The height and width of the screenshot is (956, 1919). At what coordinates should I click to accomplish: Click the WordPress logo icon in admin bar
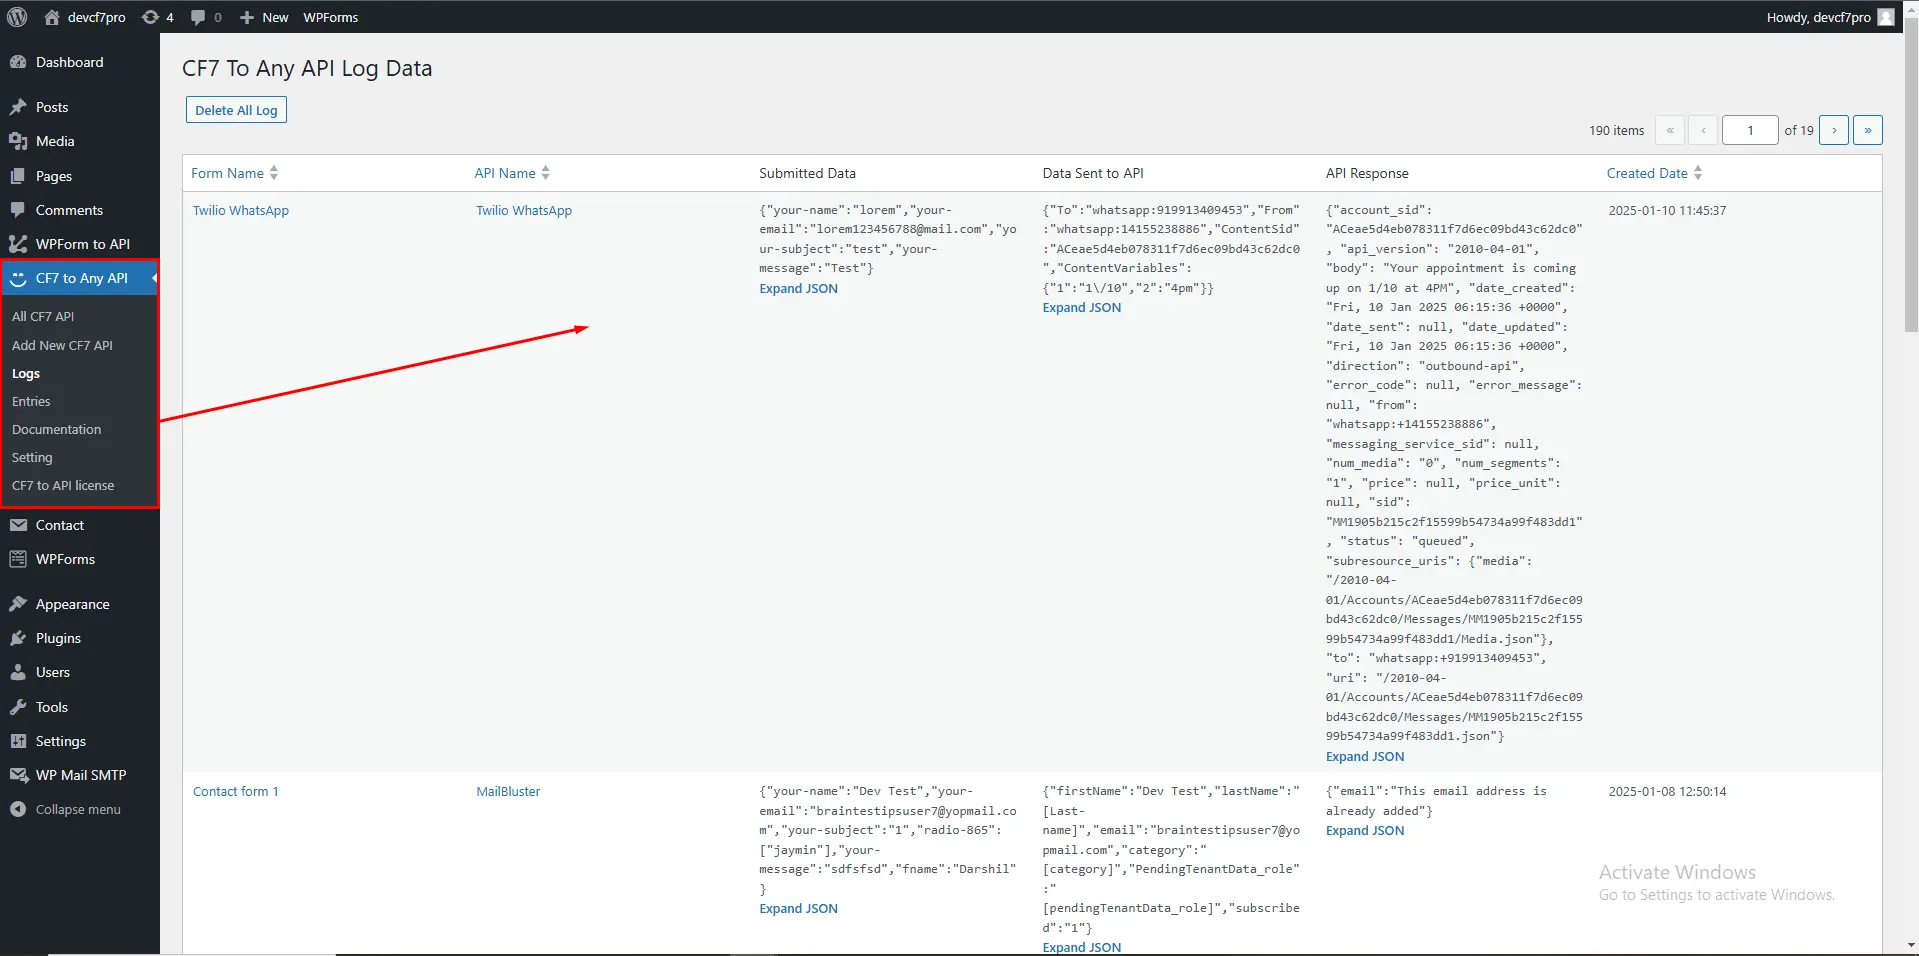[17, 17]
